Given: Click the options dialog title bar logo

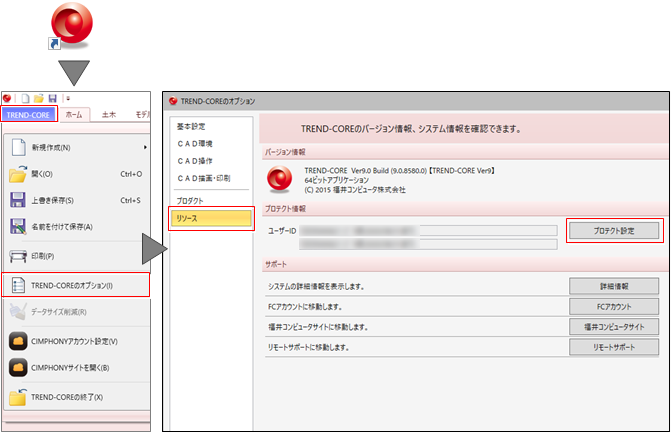Looking at the screenshot, I should [x=173, y=101].
